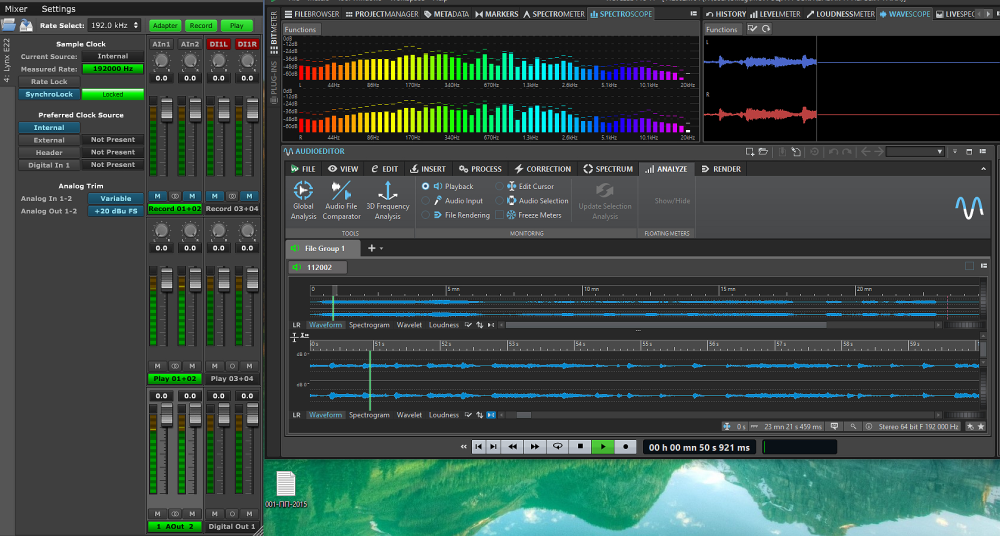Click the green Adapter button
Viewport: 1000px width, 536px height.
(164, 25)
